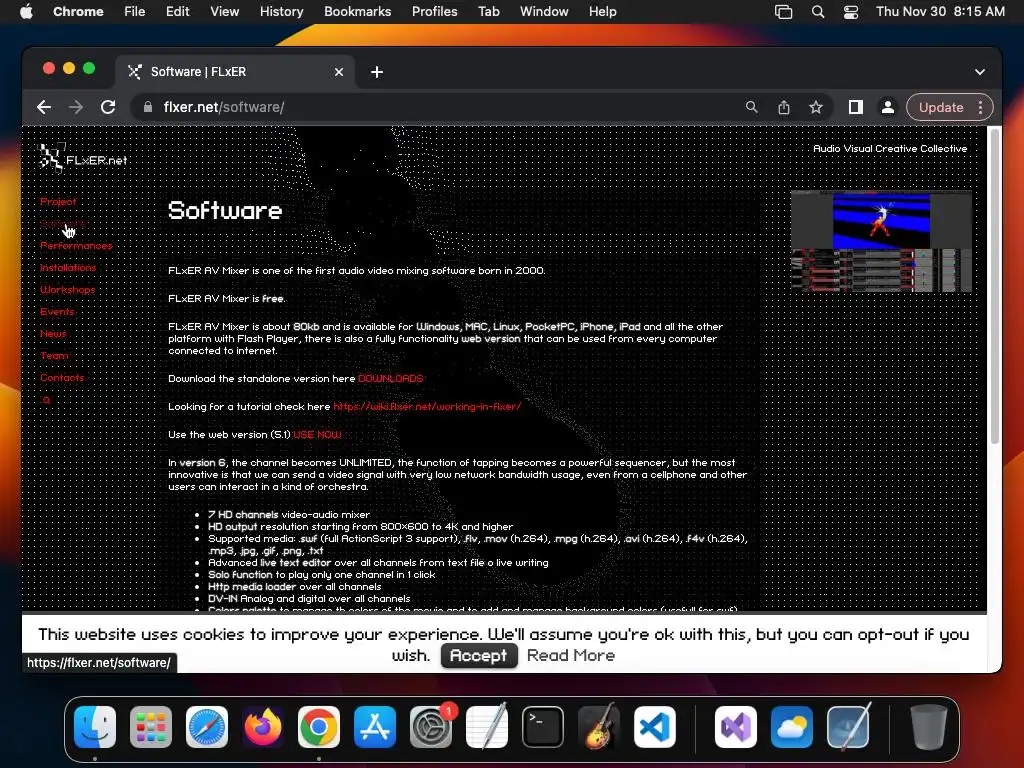Screen dimensions: 1024x768
Task: Open the FLxER mixer screenshot thumbnail
Action: click(x=881, y=241)
